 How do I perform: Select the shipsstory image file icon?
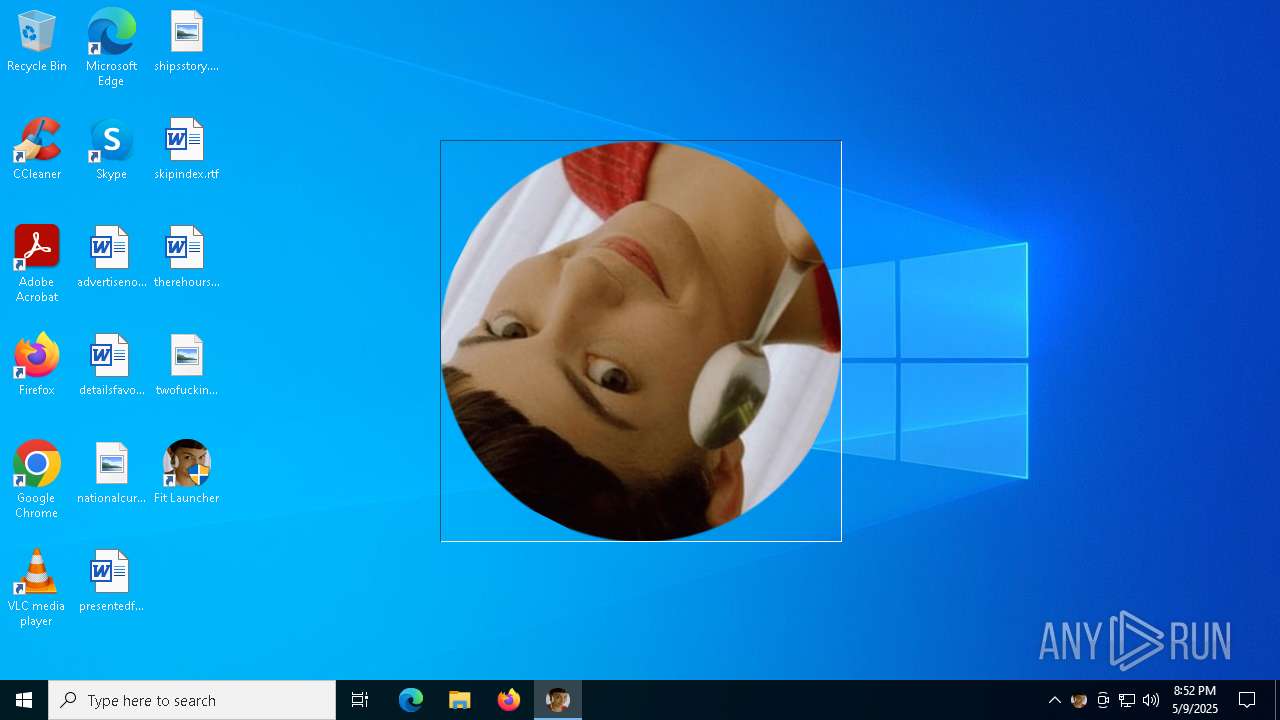[x=186, y=42]
